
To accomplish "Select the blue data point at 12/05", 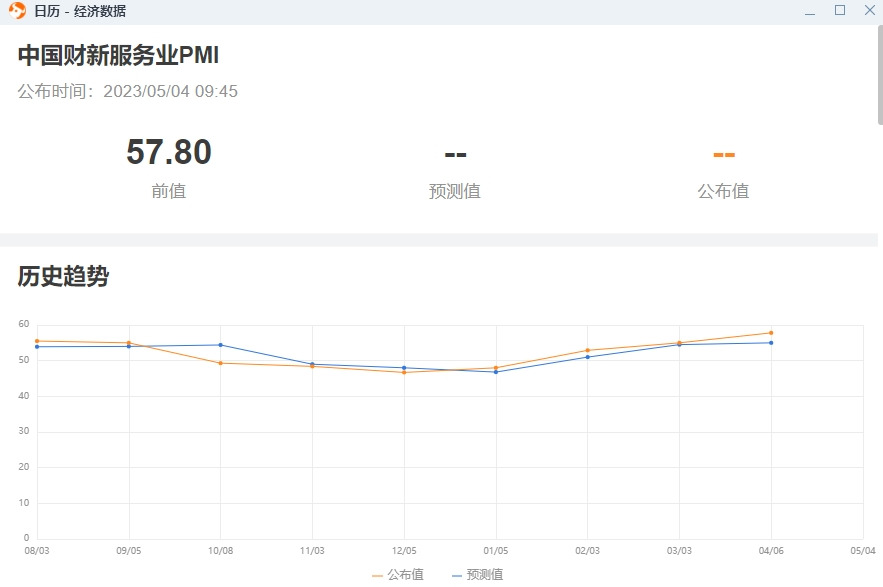I will 404,368.
